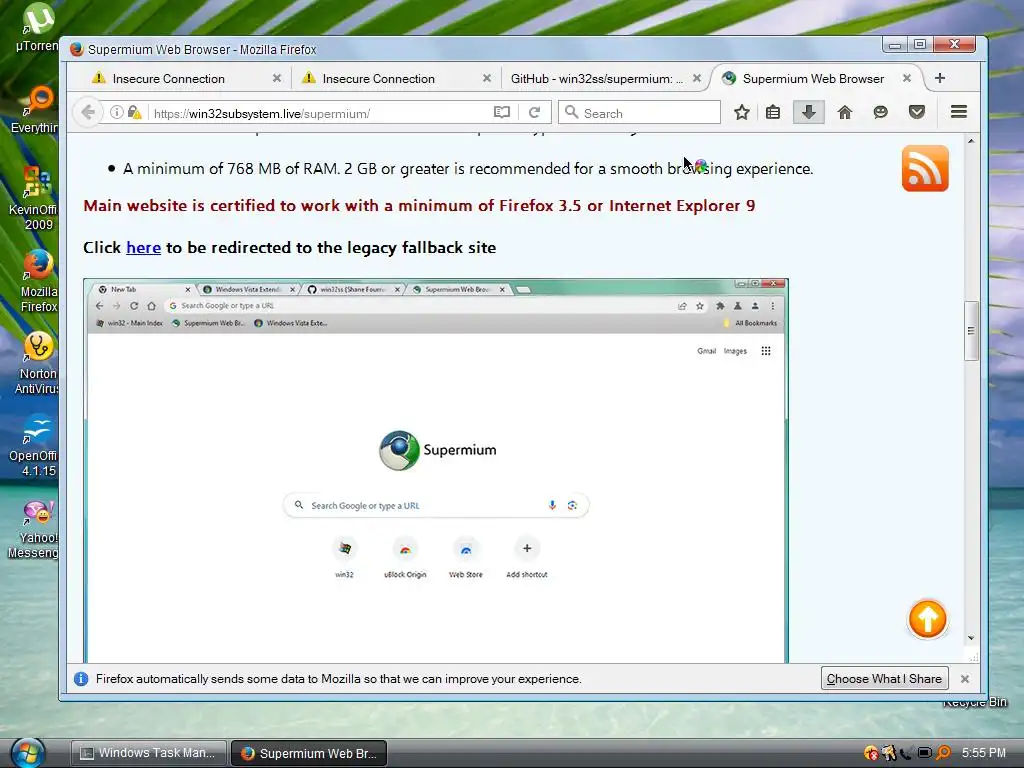Follow the 'here' legacy fallback link
The height and width of the screenshot is (768, 1024).
coord(144,248)
